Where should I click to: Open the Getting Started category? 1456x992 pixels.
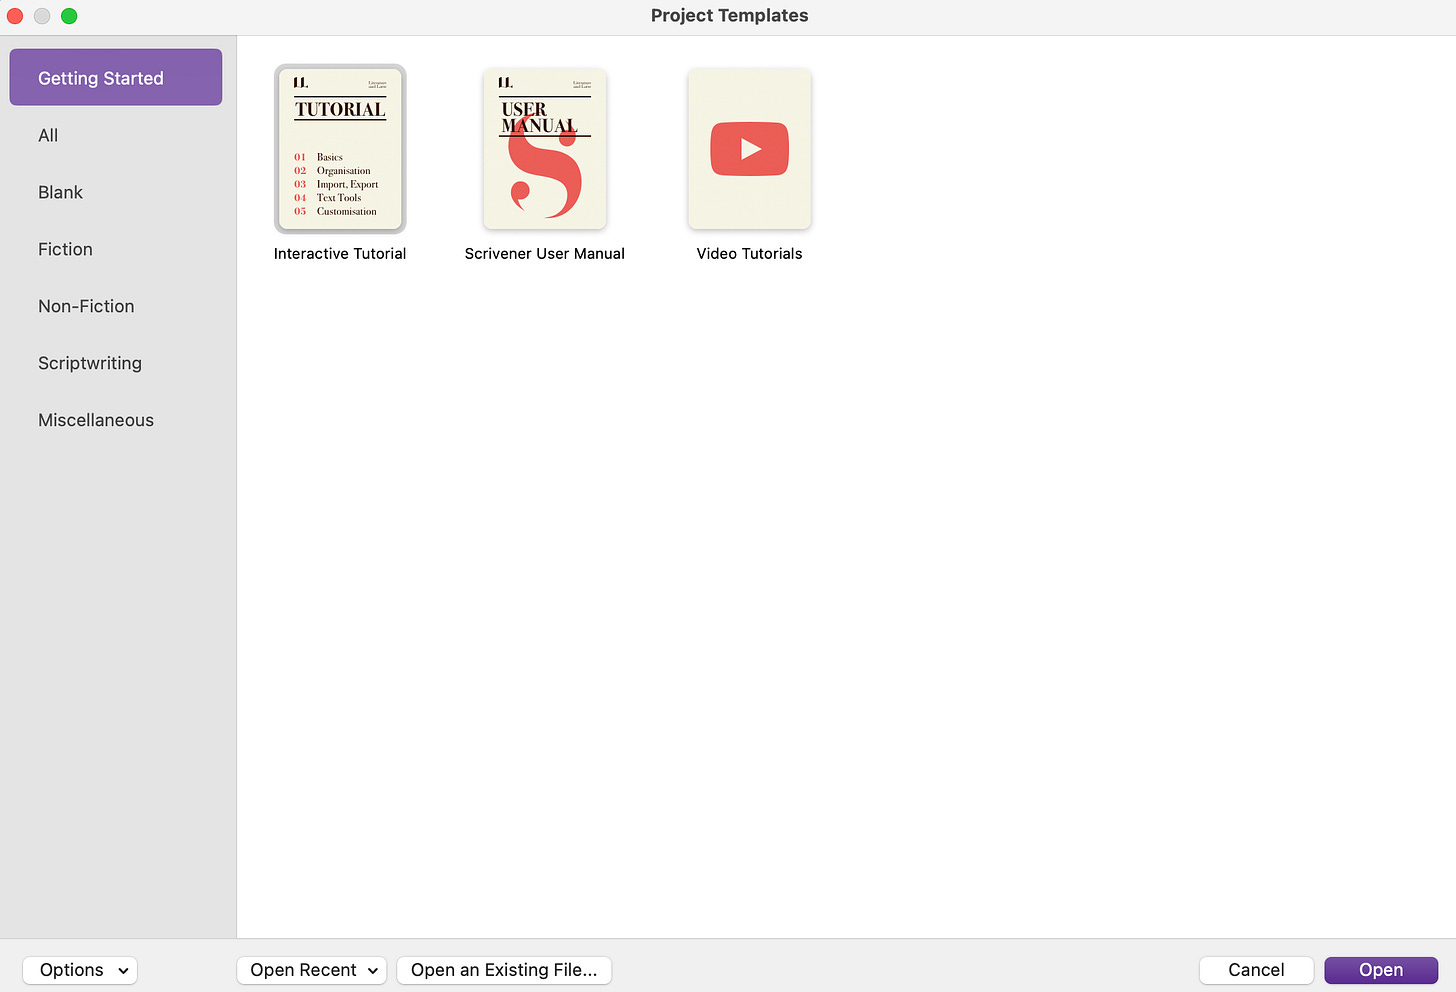pos(116,78)
